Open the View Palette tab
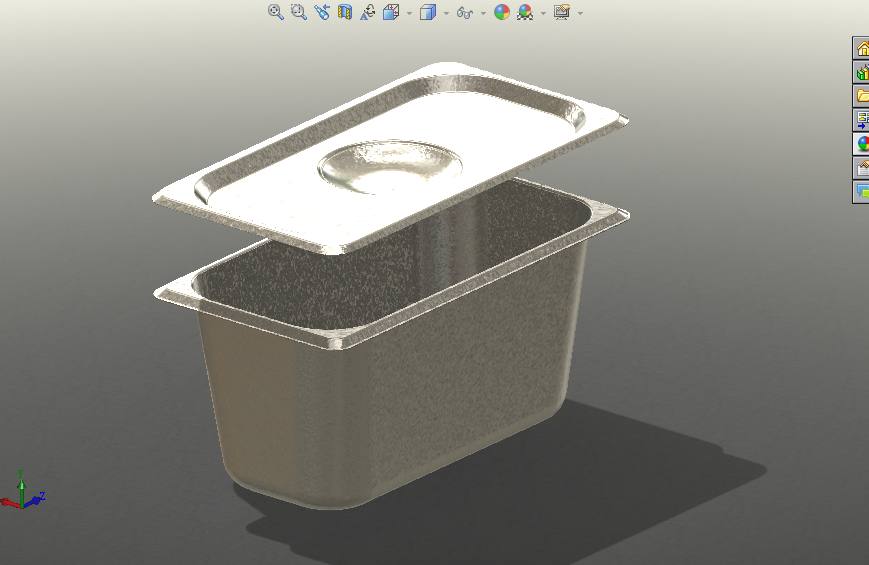The width and height of the screenshot is (869, 565). (861, 120)
